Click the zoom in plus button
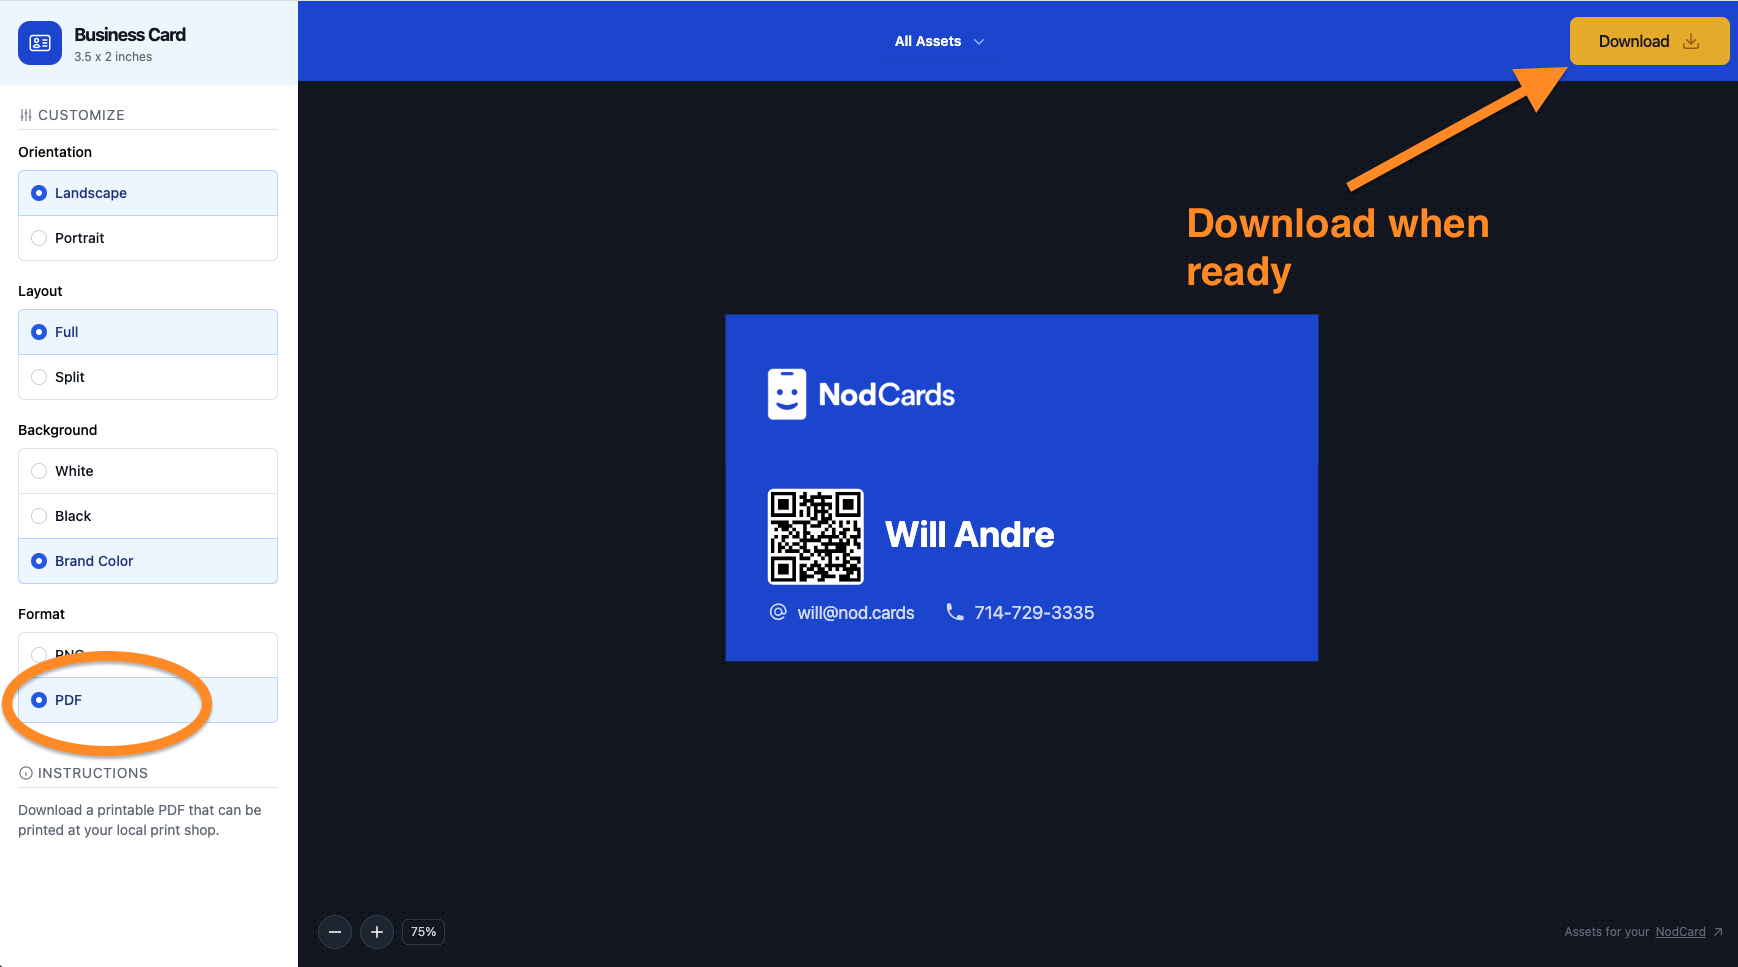Screen dimensions: 1738x967 (x=377, y=932)
